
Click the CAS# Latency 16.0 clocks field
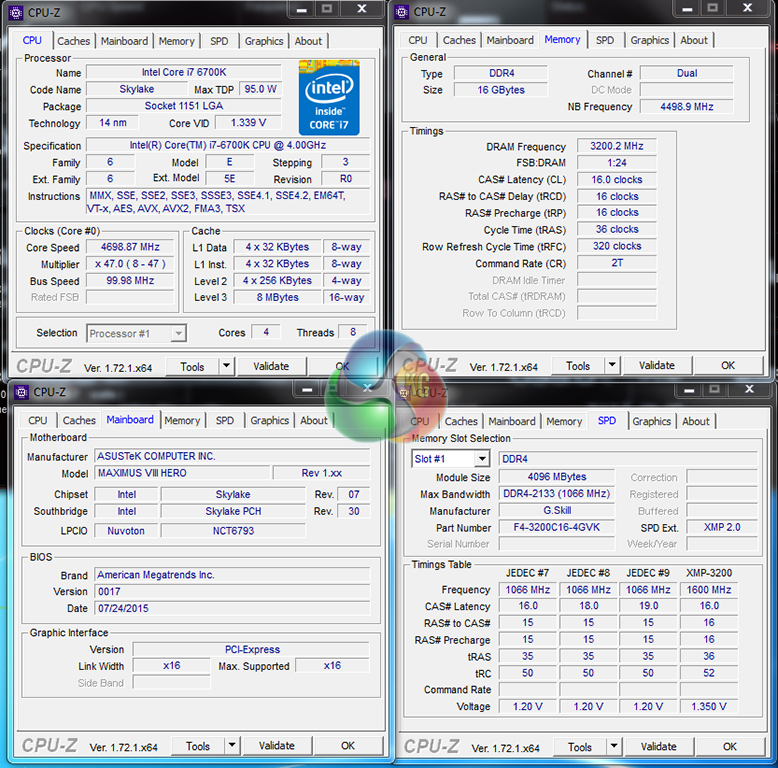(x=617, y=179)
